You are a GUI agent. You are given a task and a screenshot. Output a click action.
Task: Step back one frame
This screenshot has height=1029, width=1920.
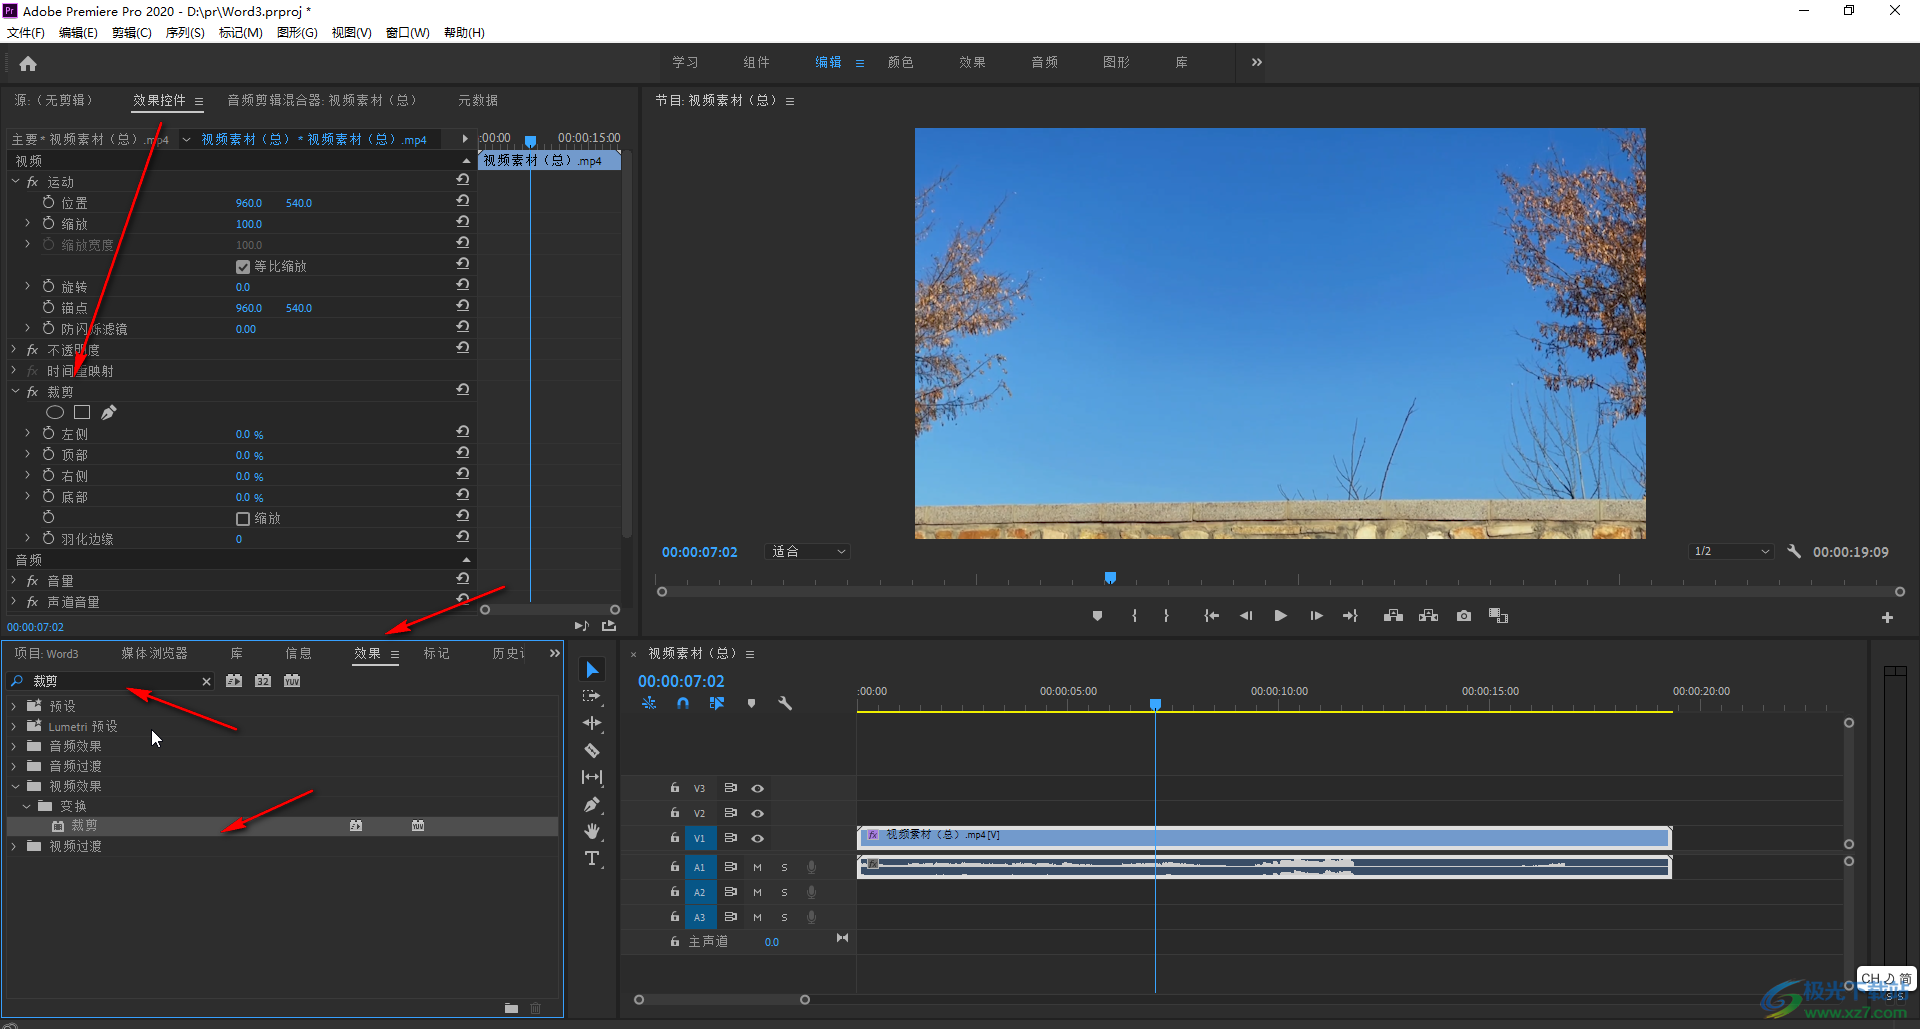(1246, 616)
